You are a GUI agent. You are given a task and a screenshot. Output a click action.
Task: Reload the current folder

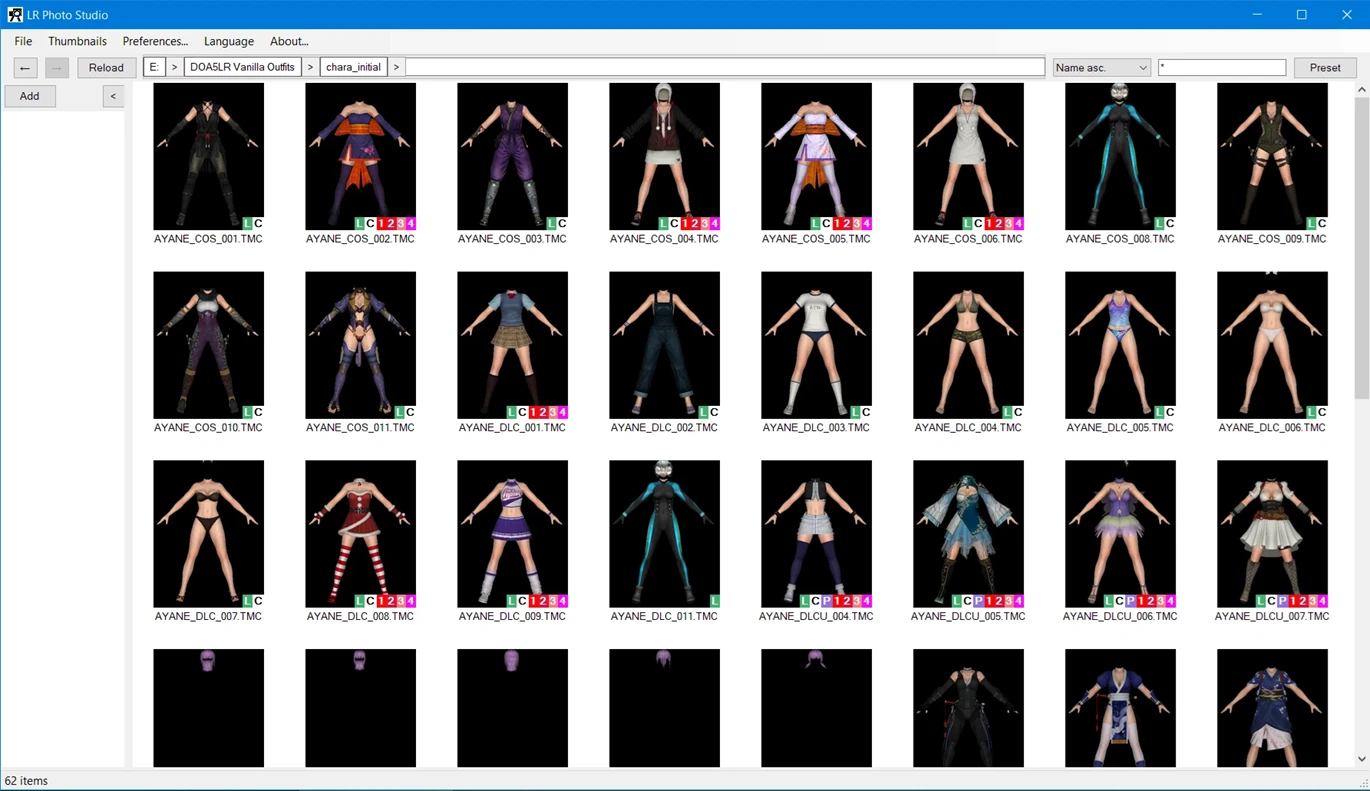tap(106, 68)
